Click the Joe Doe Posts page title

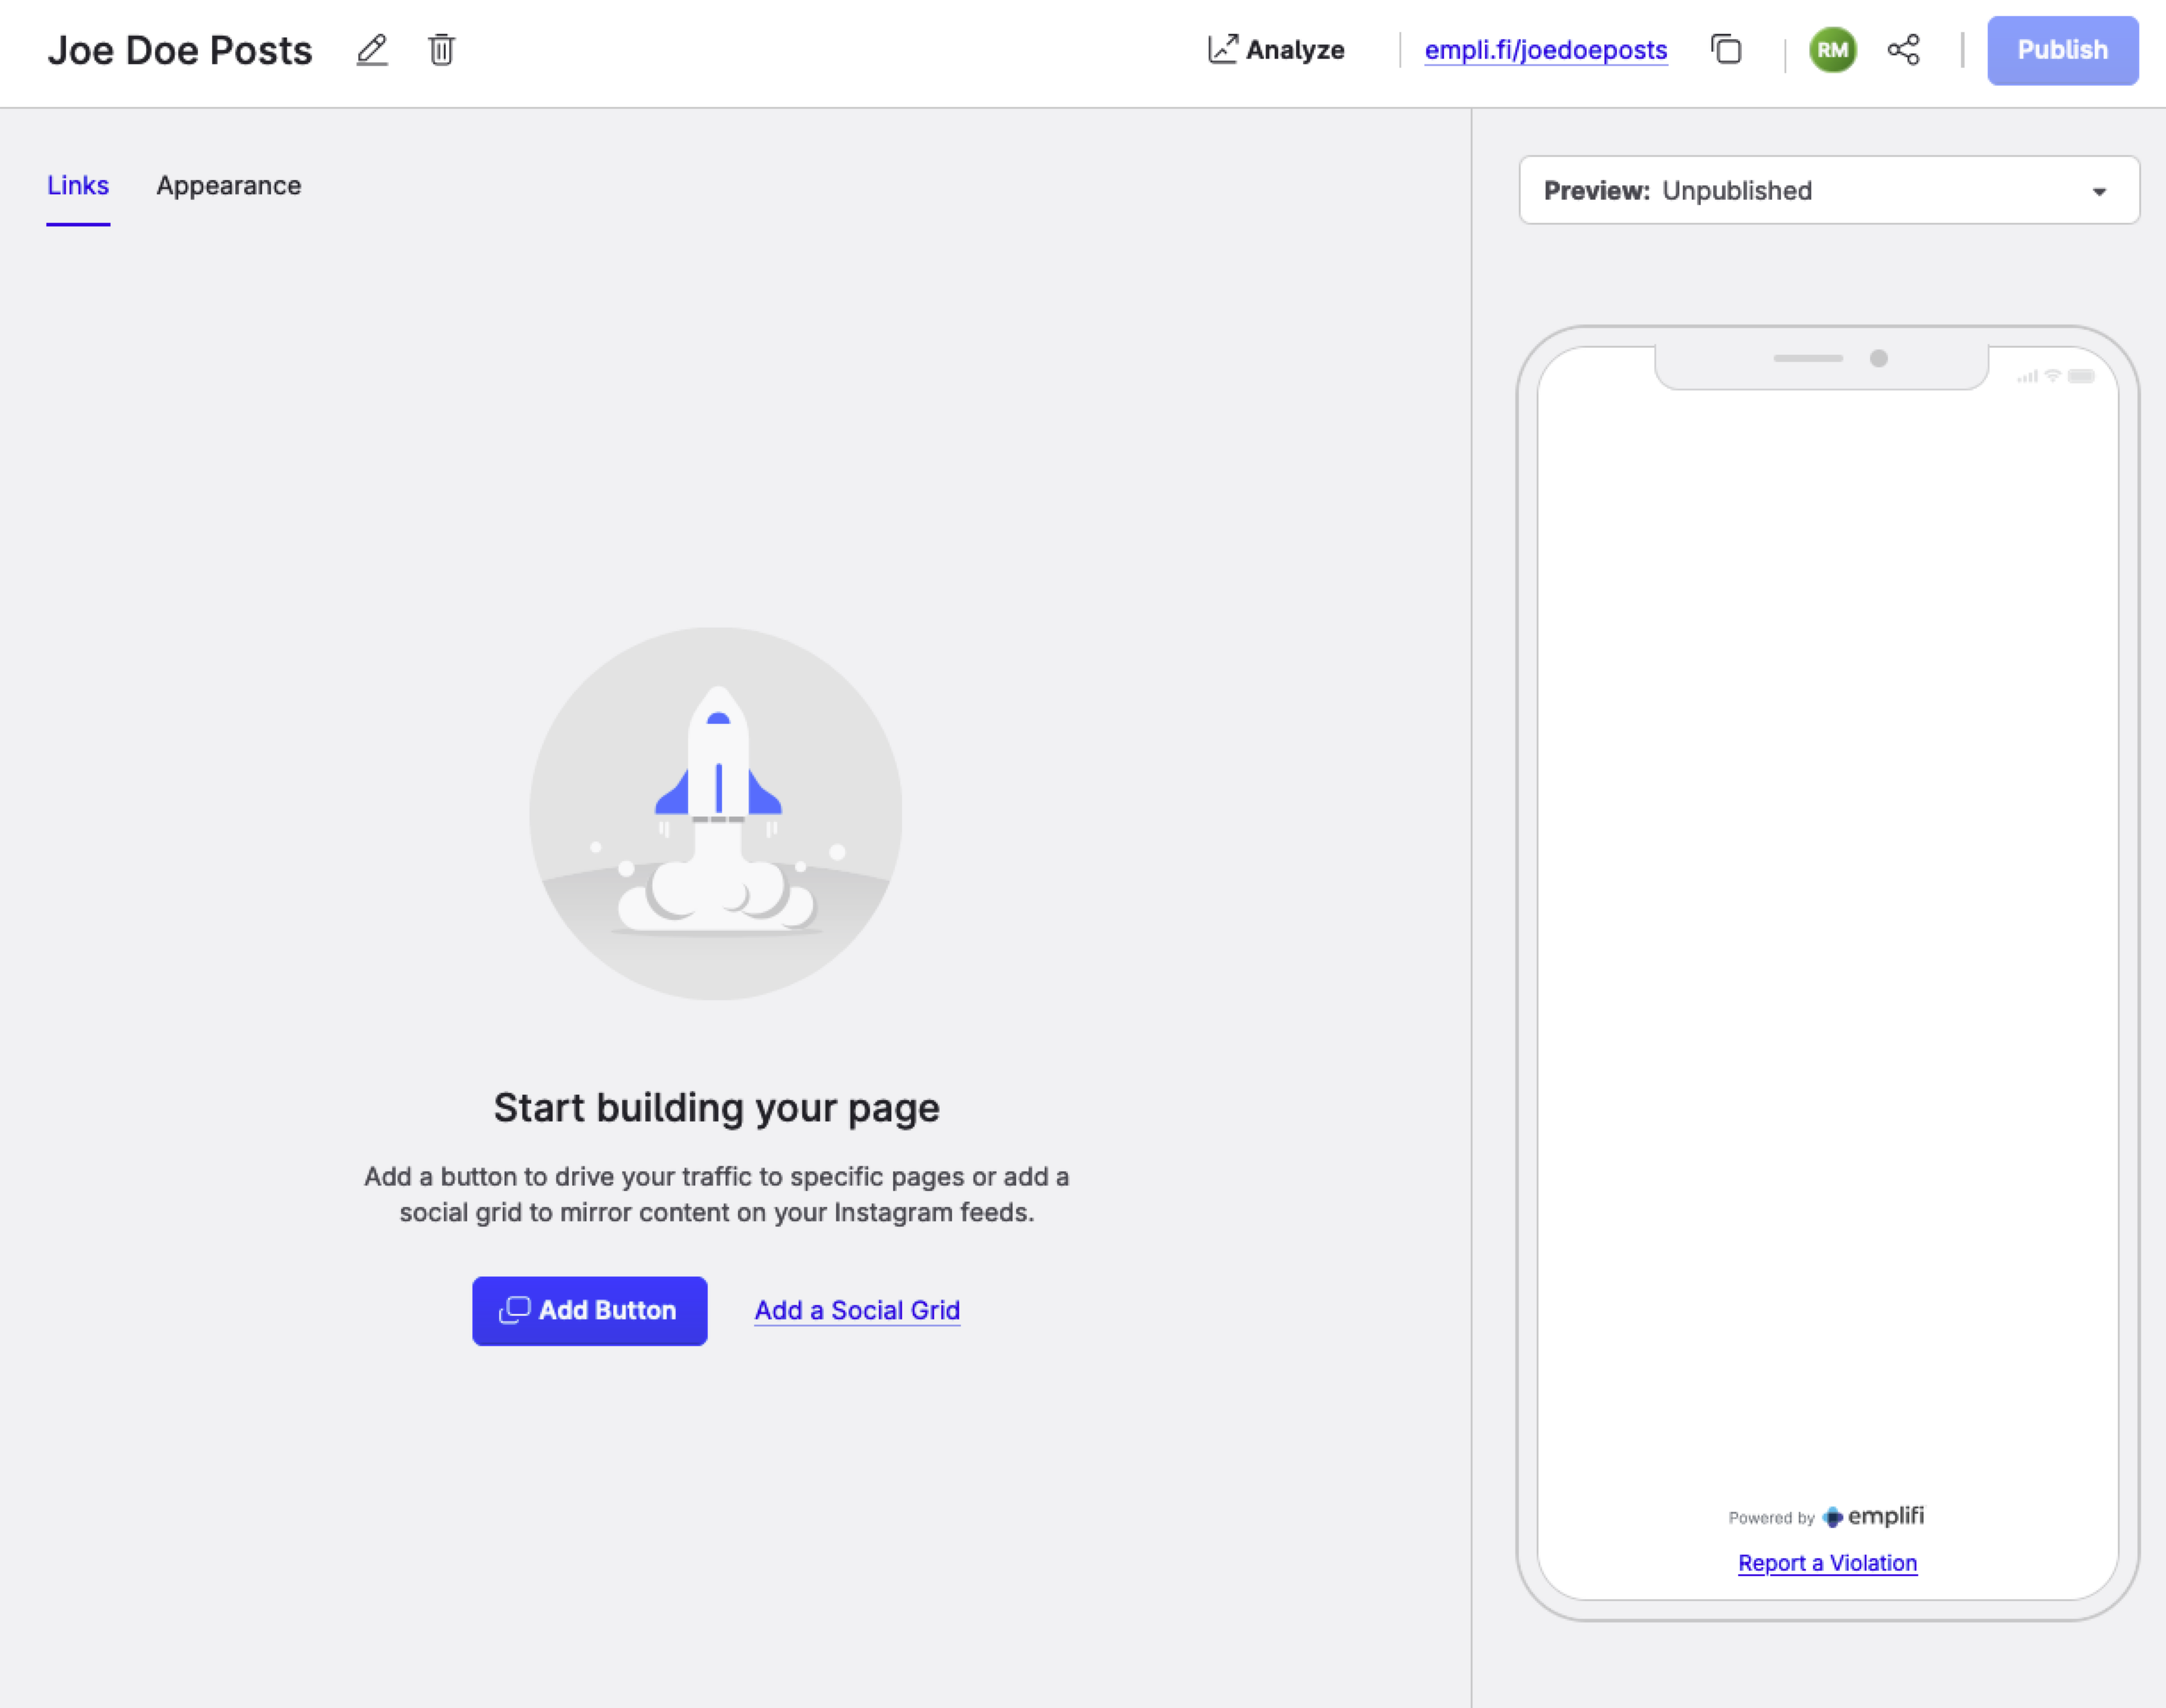[x=180, y=50]
